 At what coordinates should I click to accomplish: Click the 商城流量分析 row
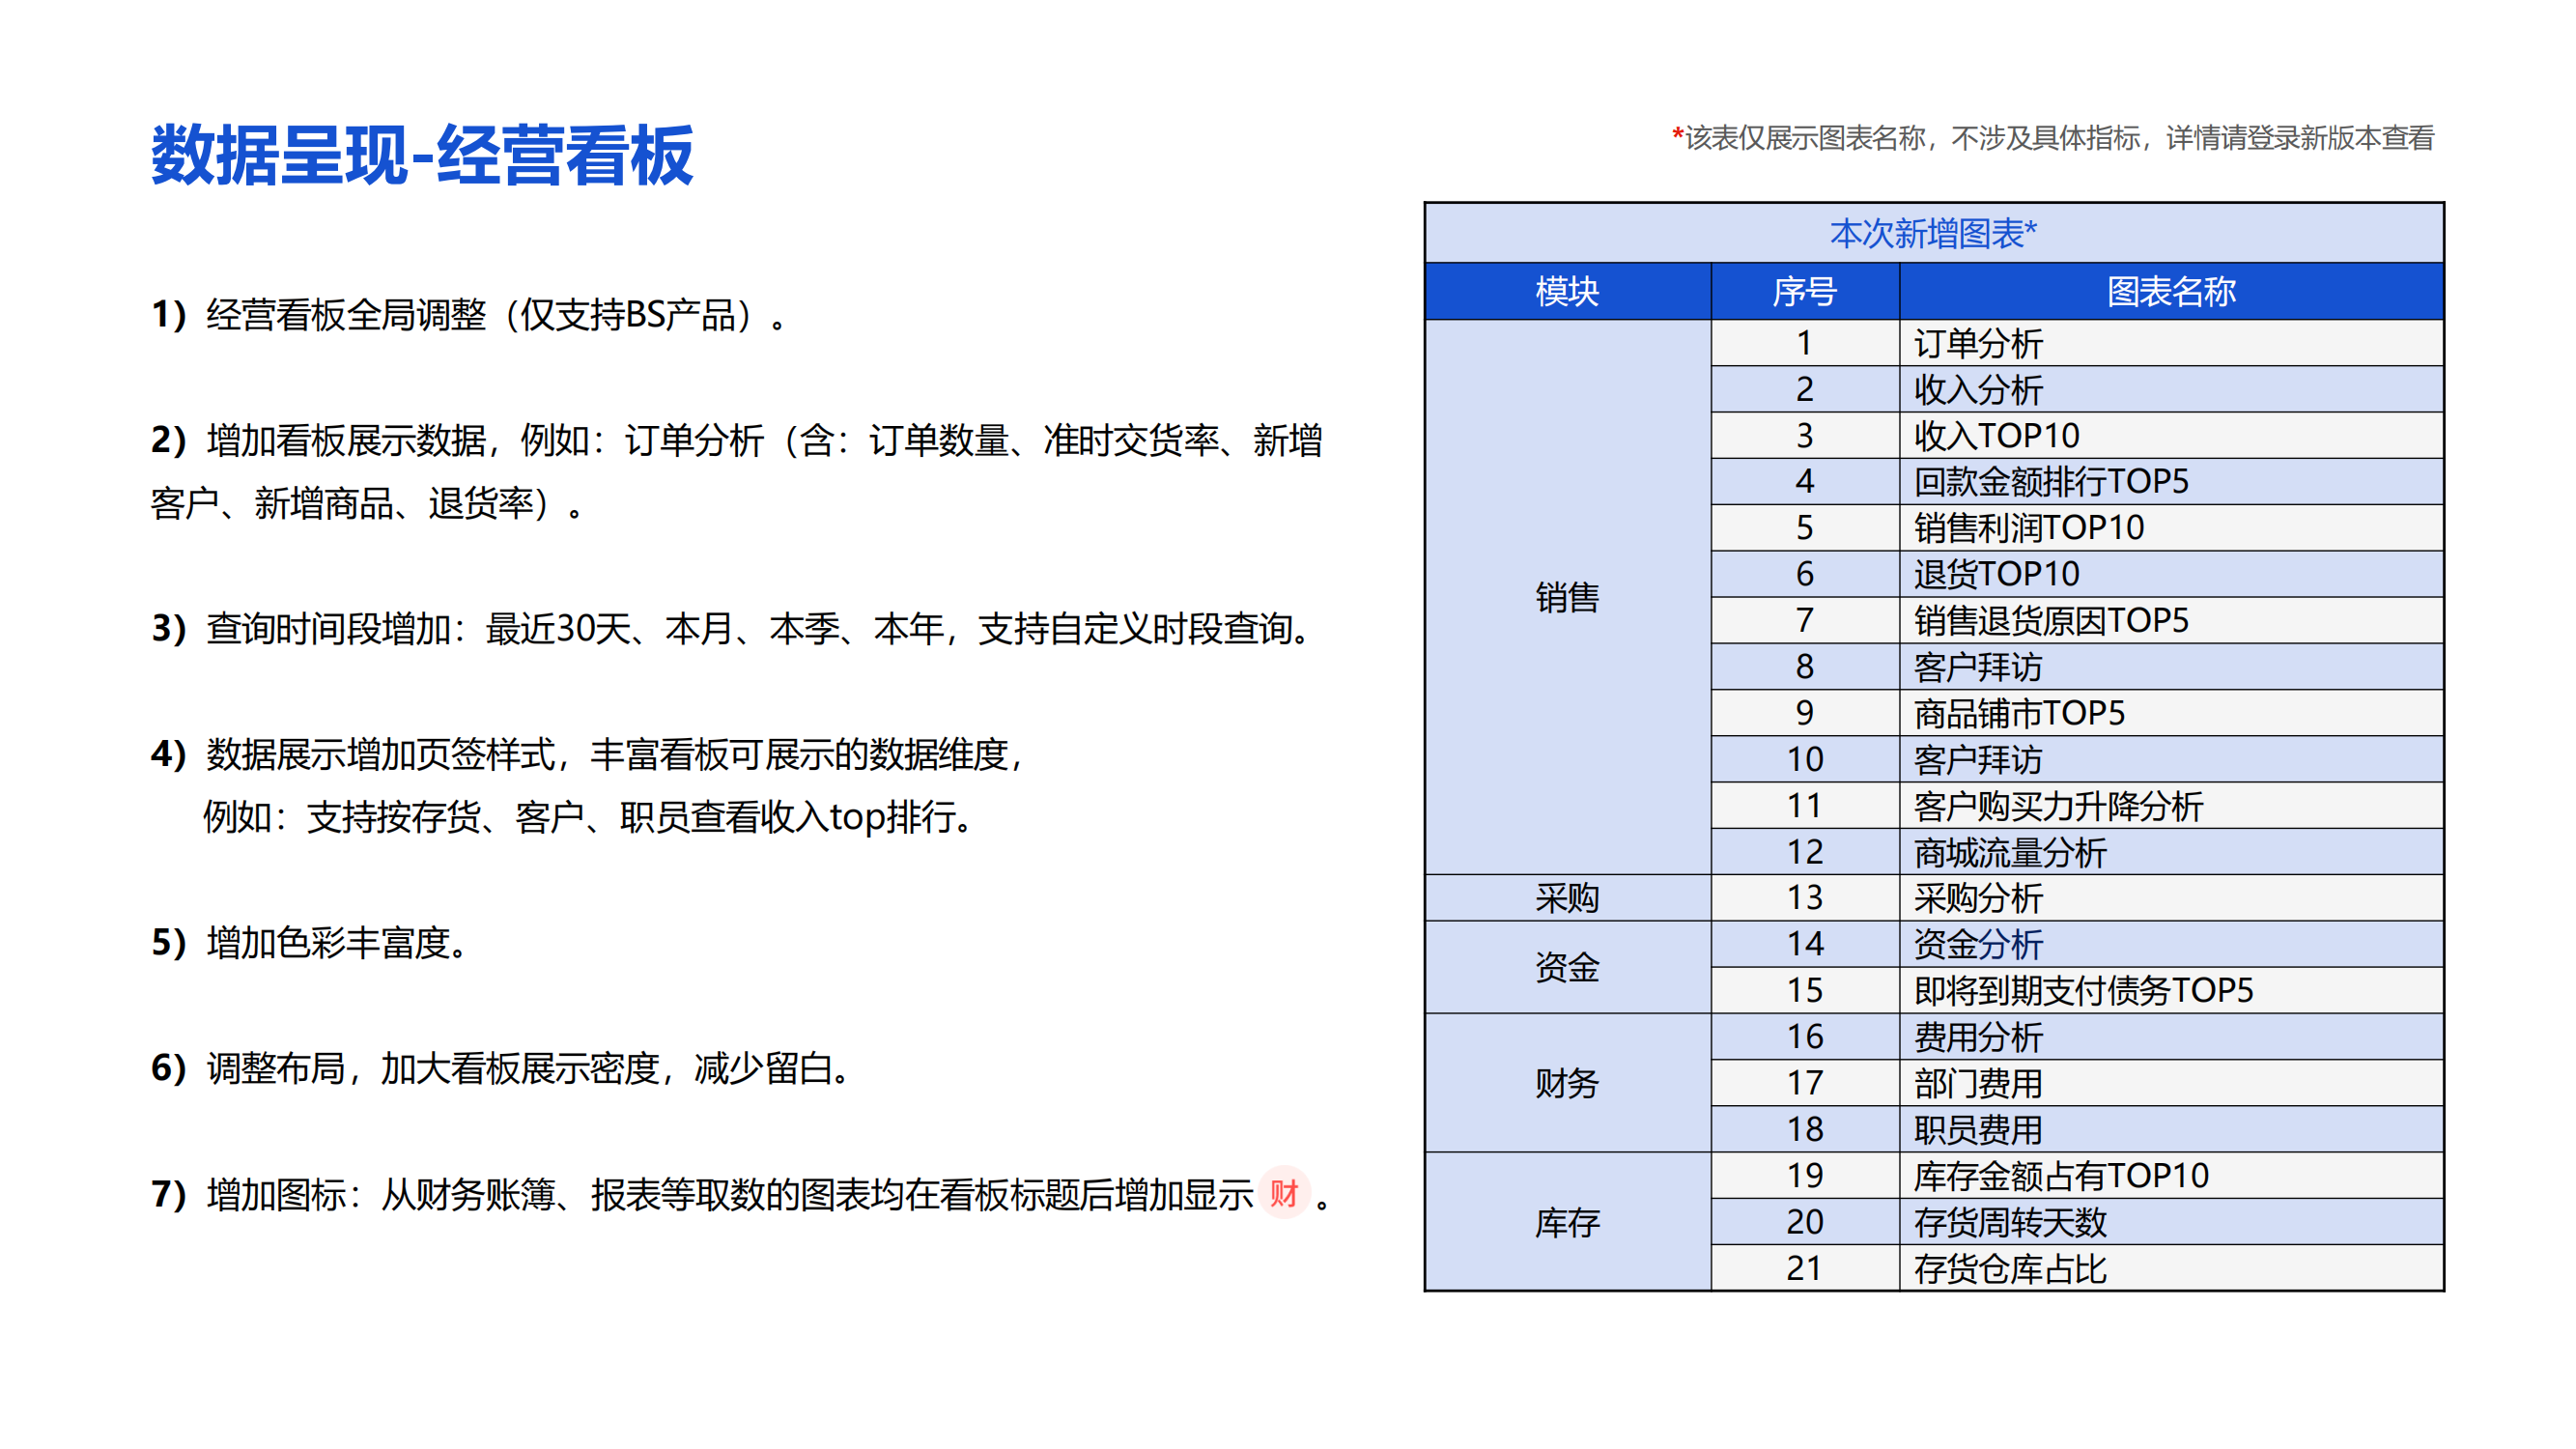[2010, 852]
